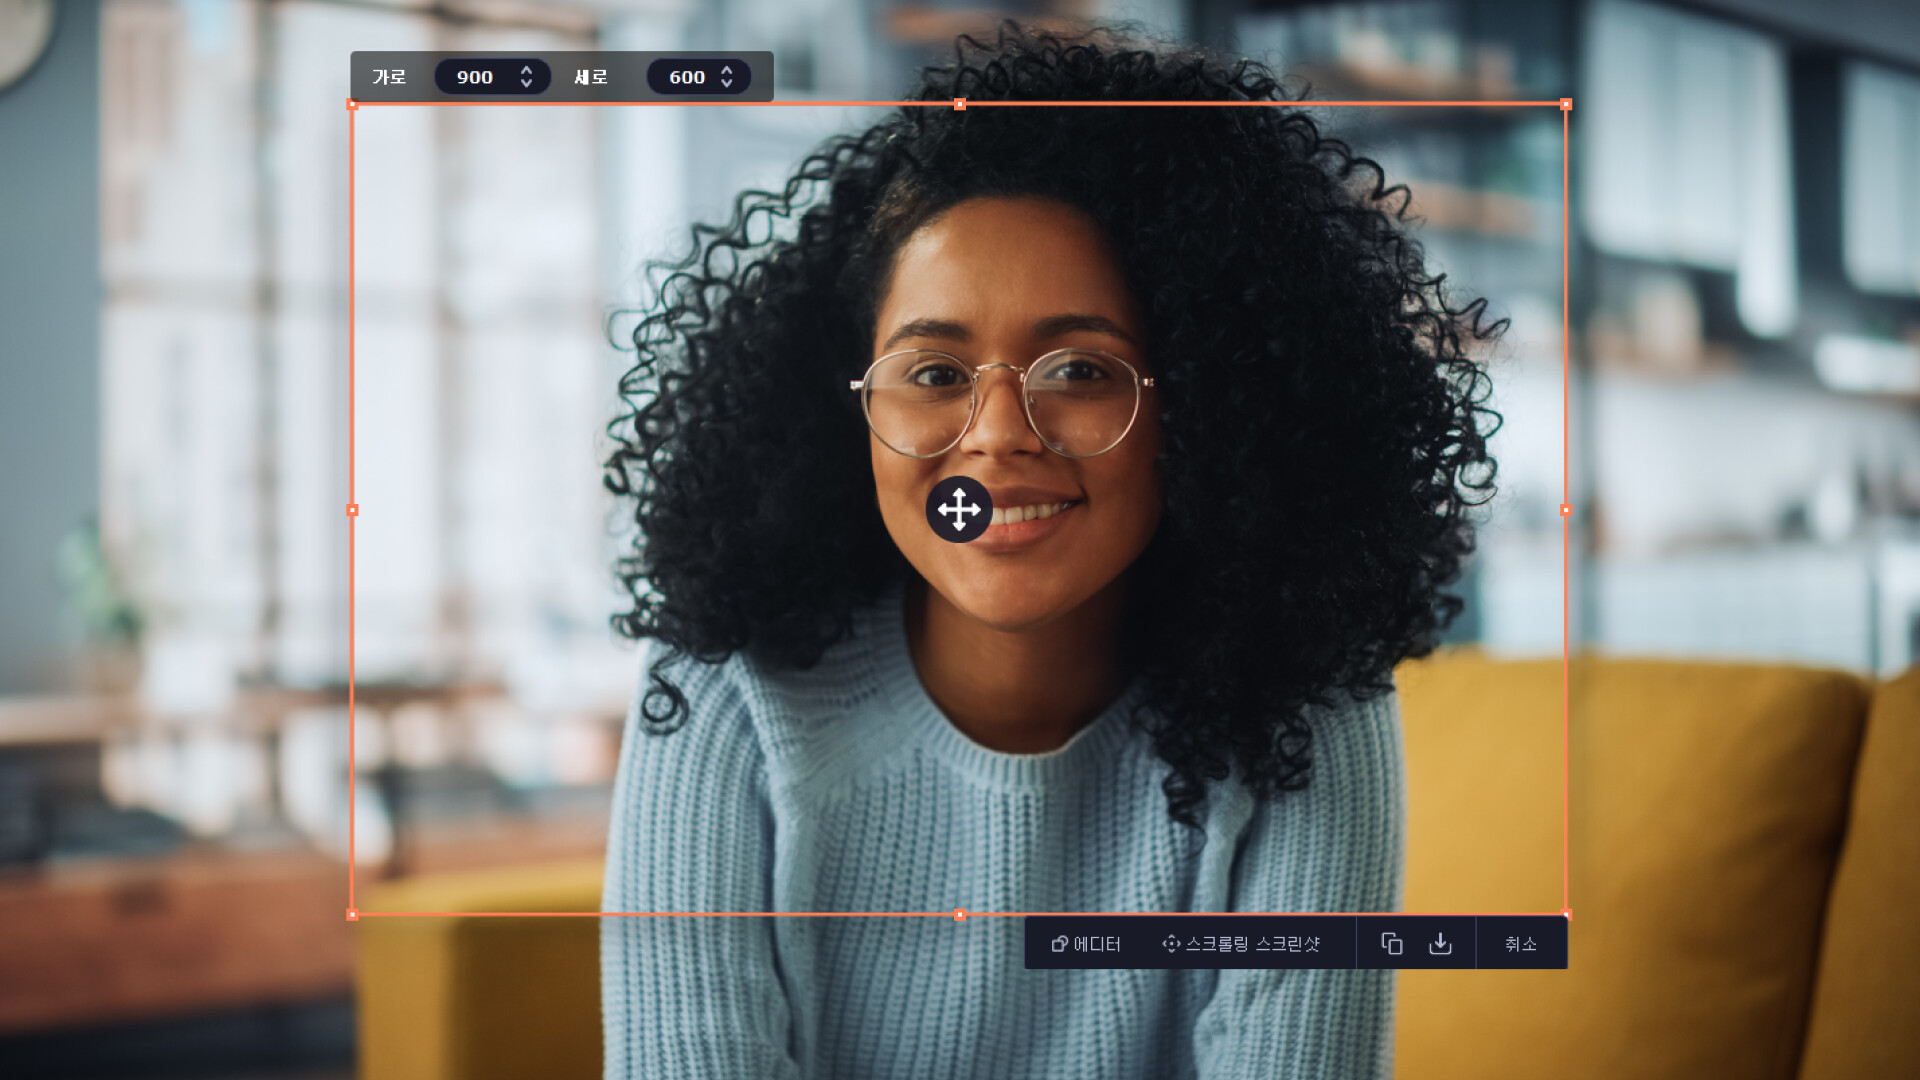This screenshot has width=1920, height=1080.
Task: Increase the 가로 width value with up arrow
Action: pyautogui.click(x=526, y=70)
